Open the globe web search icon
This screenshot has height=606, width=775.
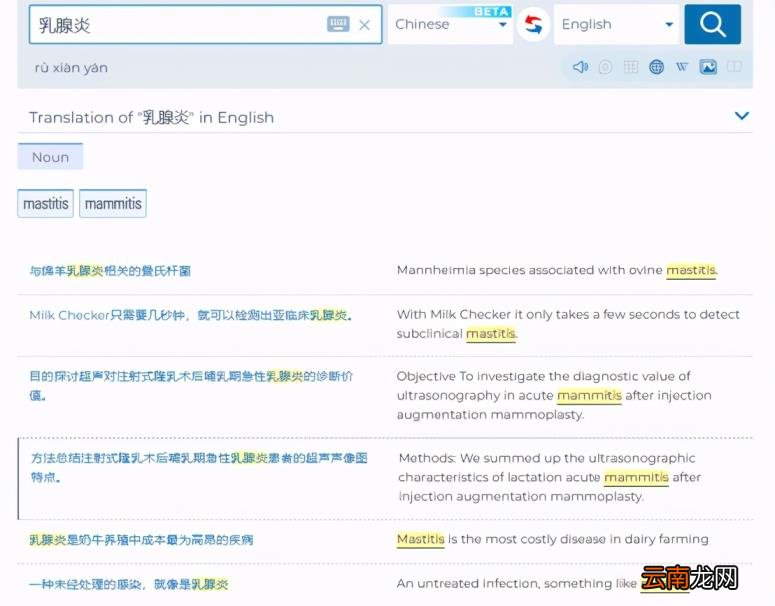tap(656, 67)
